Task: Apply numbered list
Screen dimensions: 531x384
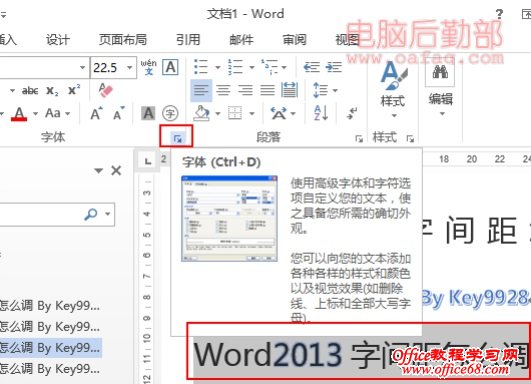Action: (235, 67)
